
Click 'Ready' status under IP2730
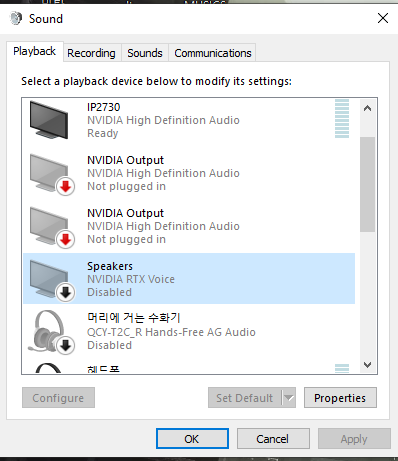(103, 133)
